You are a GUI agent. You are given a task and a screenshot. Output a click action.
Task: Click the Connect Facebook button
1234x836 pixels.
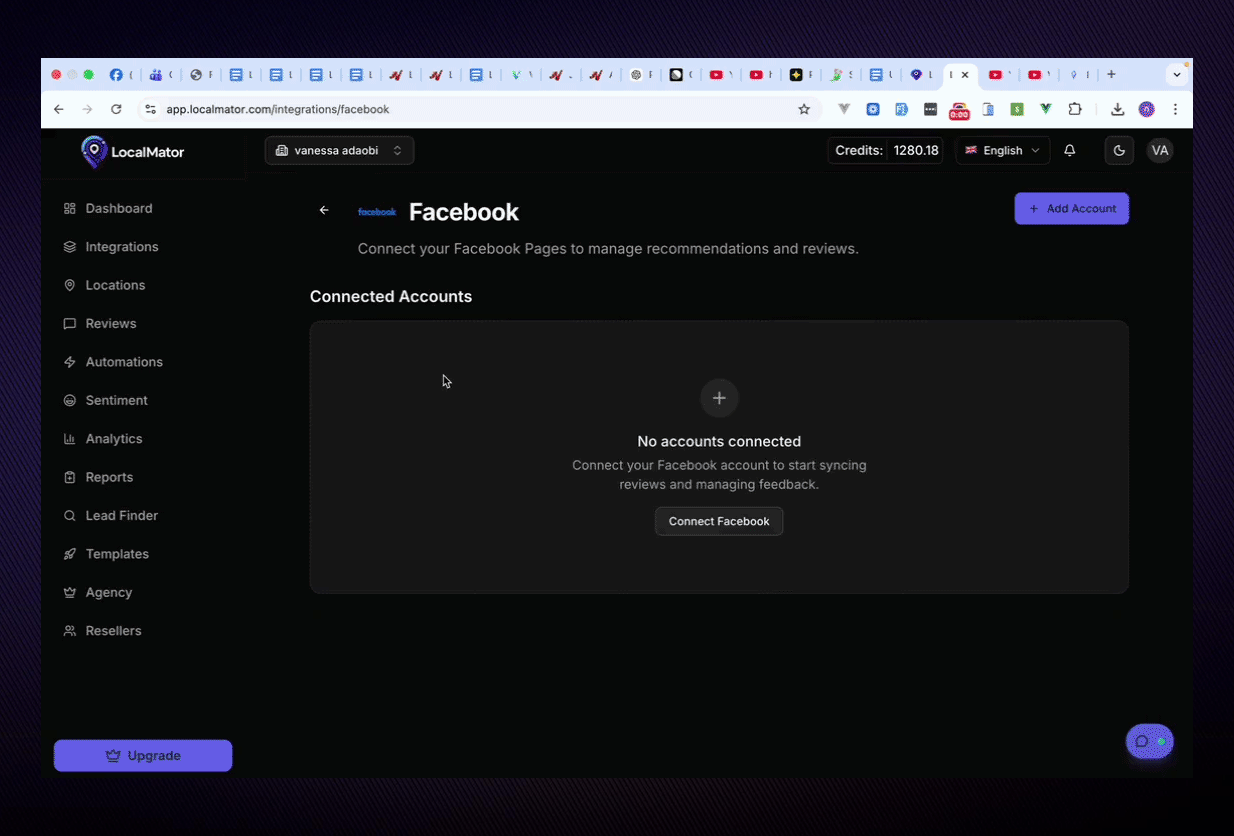[x=719, y=521]
